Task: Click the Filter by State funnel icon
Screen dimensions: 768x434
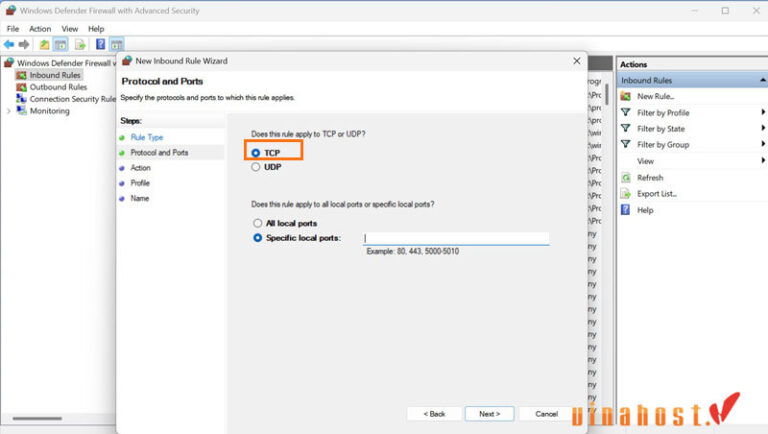Action: 625,128
